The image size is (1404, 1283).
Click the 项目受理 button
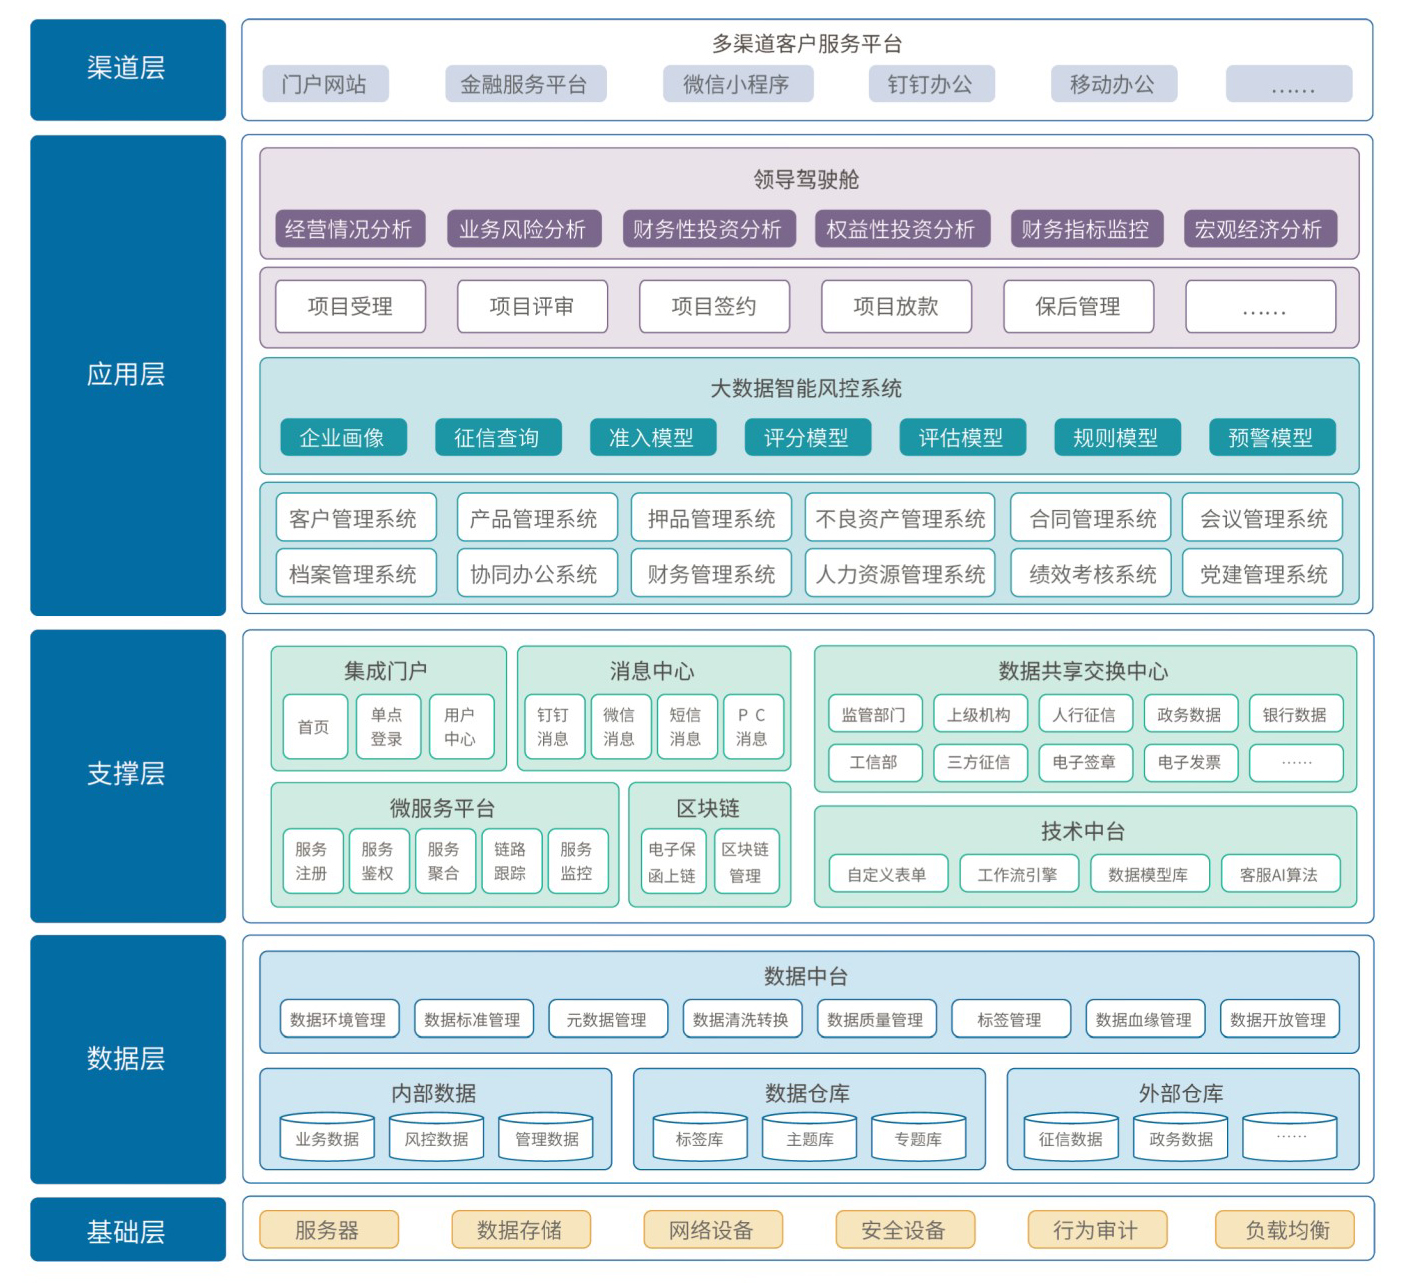[350, 307]
